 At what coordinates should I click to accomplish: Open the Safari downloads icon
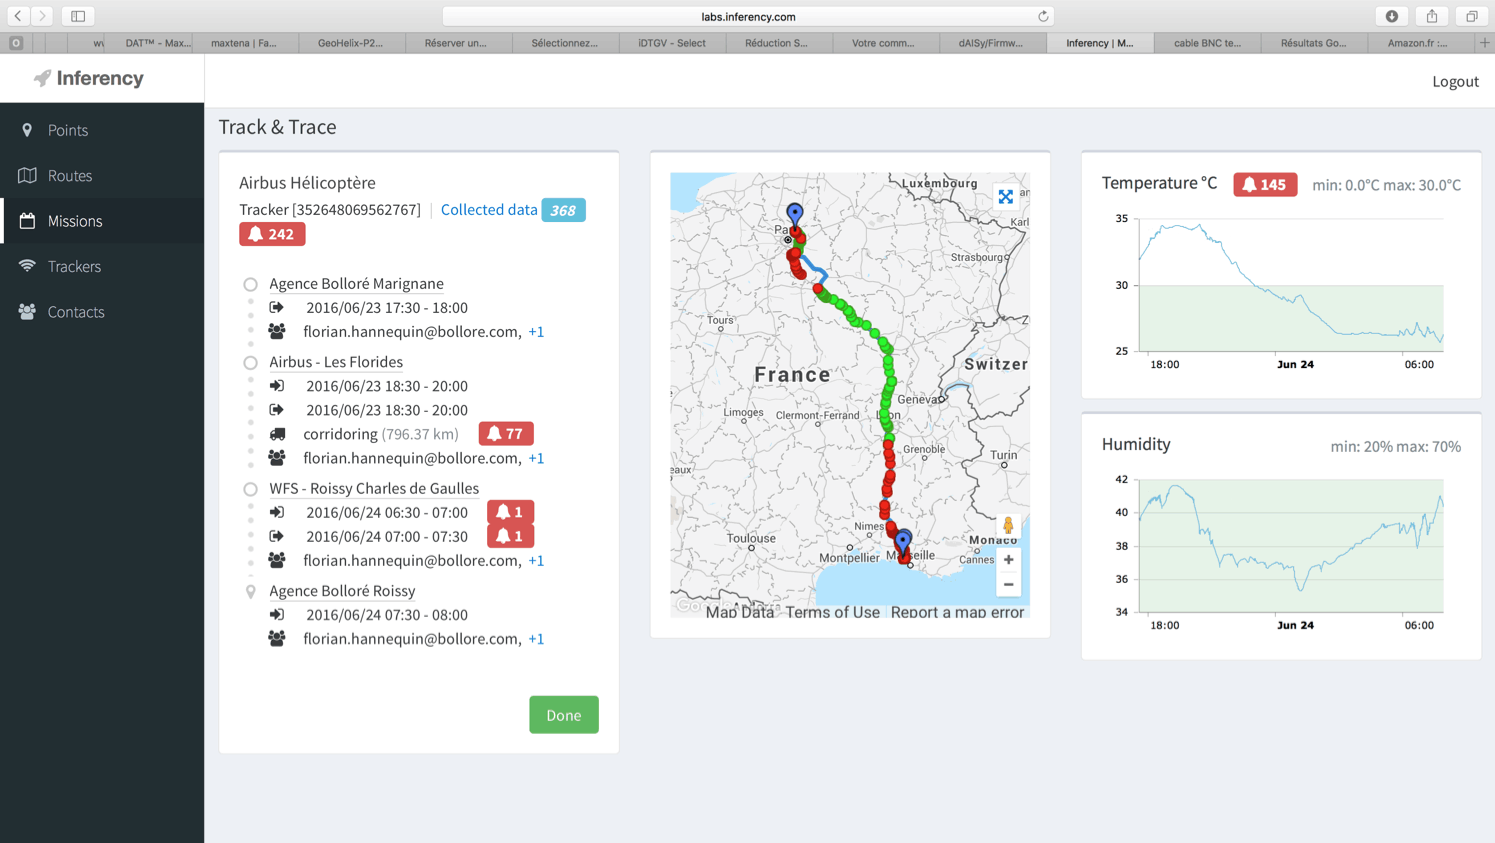pos(1392,16)
